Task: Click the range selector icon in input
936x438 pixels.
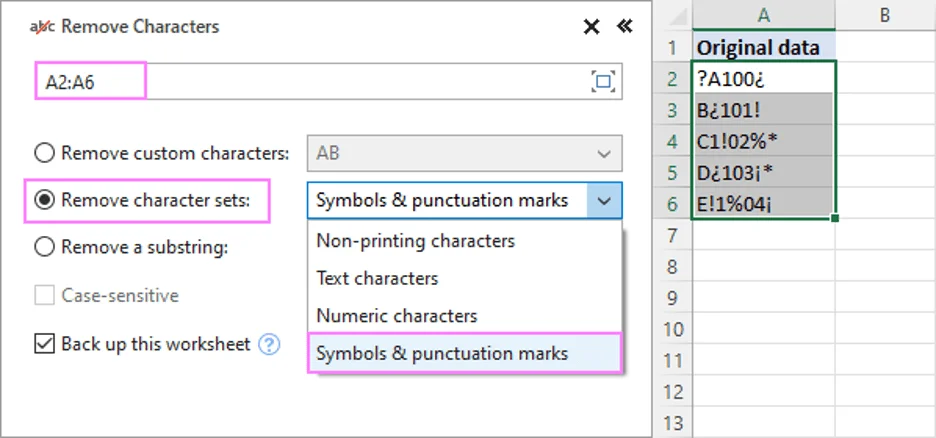Action: coord(602,82)
